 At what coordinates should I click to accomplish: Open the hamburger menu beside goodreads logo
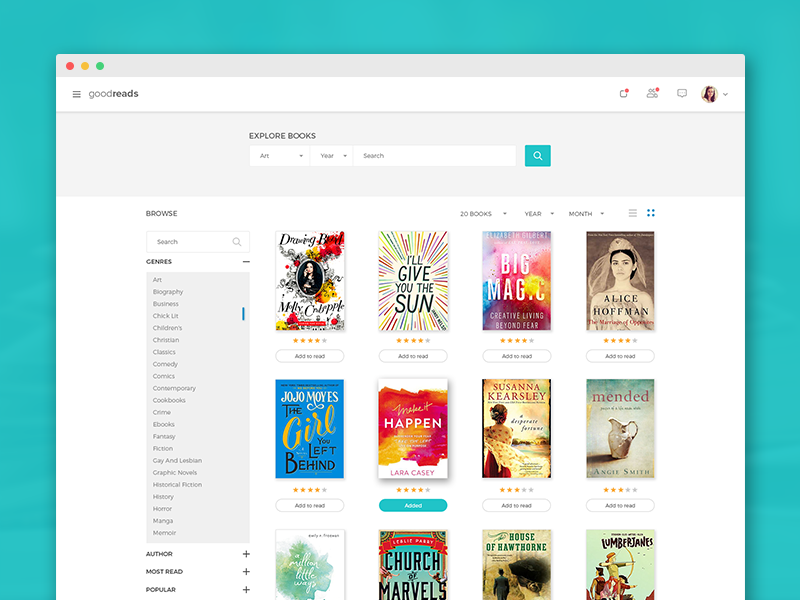(x=76, y=95)
